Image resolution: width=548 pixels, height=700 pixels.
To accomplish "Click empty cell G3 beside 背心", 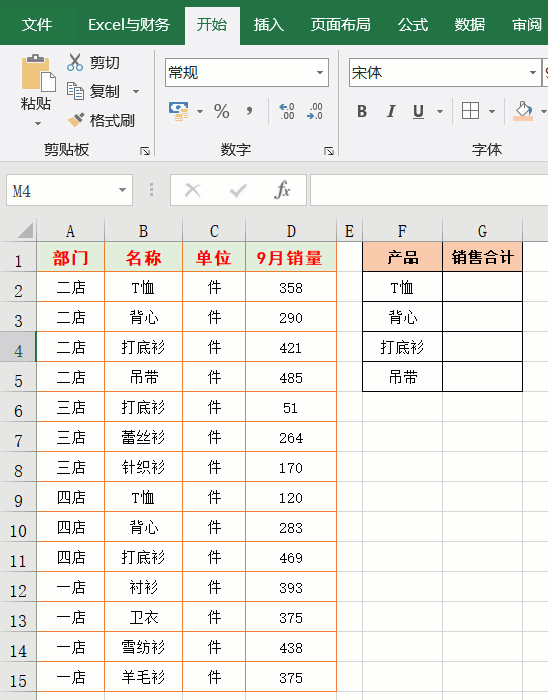I will (x=482, y=317).
